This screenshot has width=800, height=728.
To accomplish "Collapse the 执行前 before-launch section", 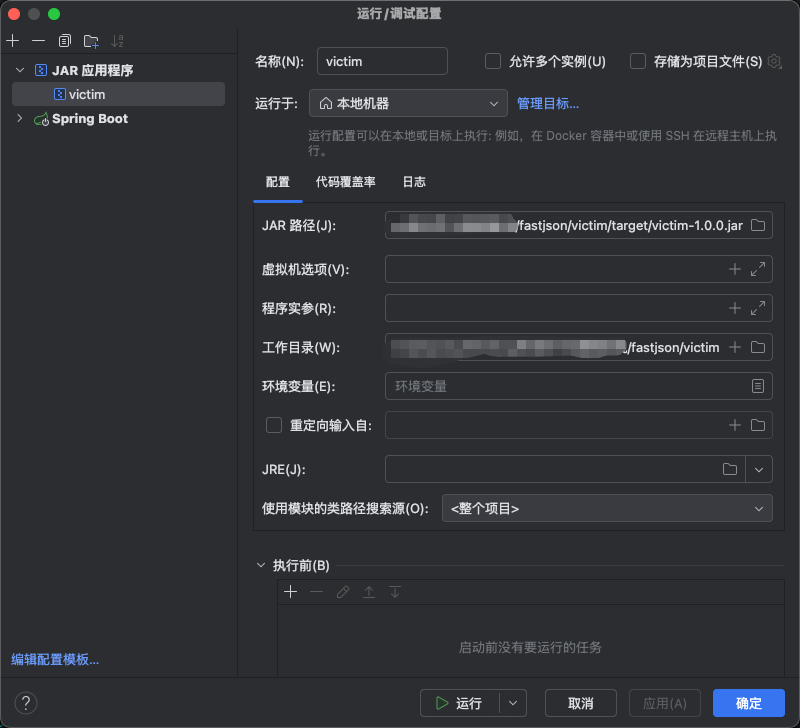I will [261, 565].
